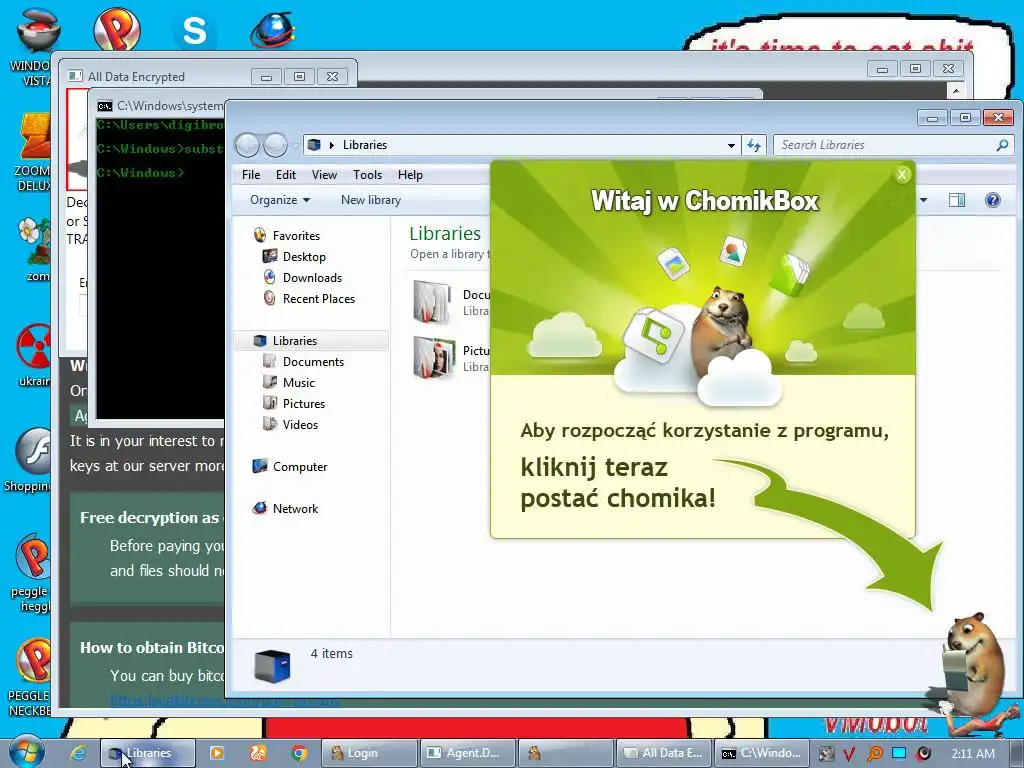Image resolution: width=1024 pixels, height=768 pixels.
Task: Click the Refresh button beside address bar
Action: 754,145
